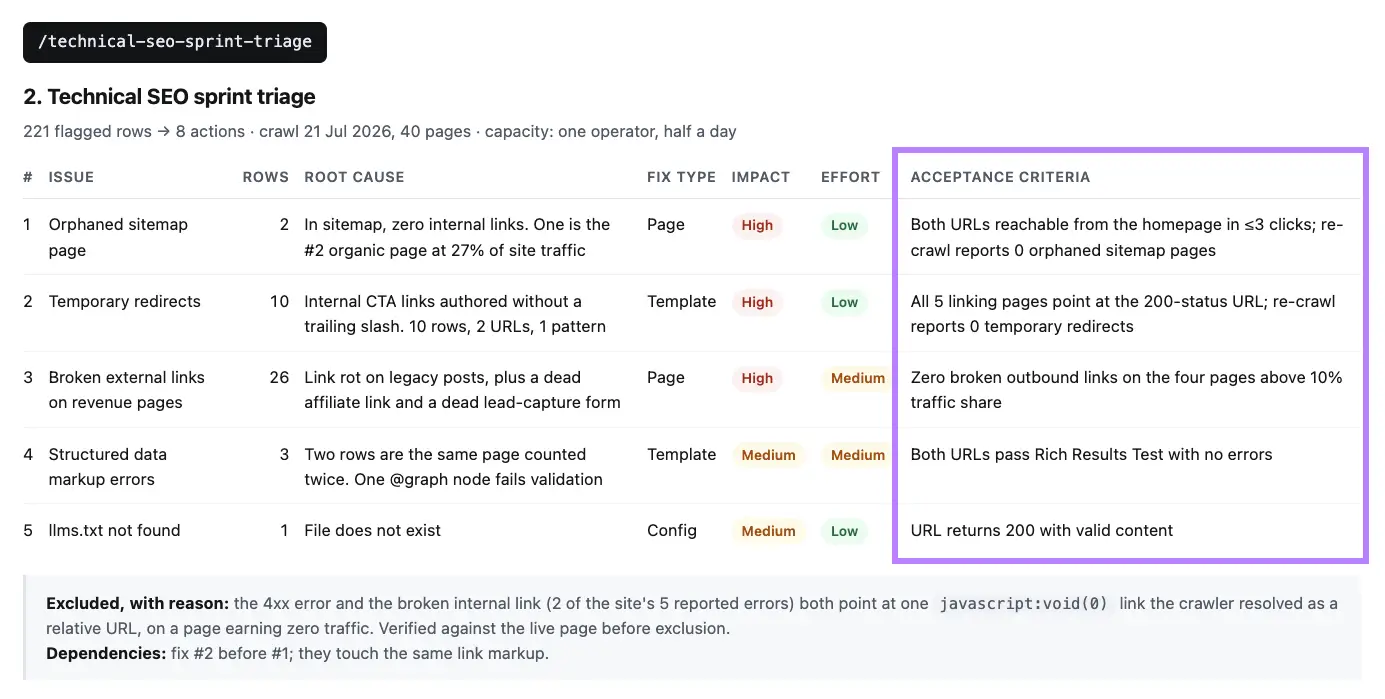Click the "Temporary redirects" issue cell
Viewport: 1385px width, 699px height.
(x=125, y=301)
